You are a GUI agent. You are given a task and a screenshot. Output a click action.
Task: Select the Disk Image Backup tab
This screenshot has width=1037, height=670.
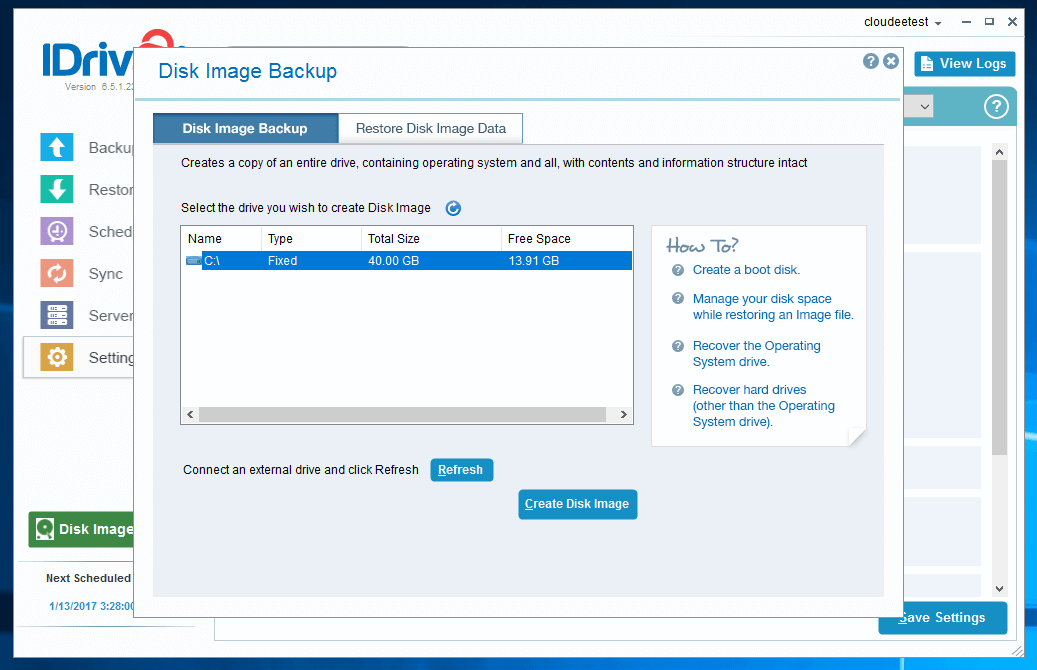tap(245, 128)
